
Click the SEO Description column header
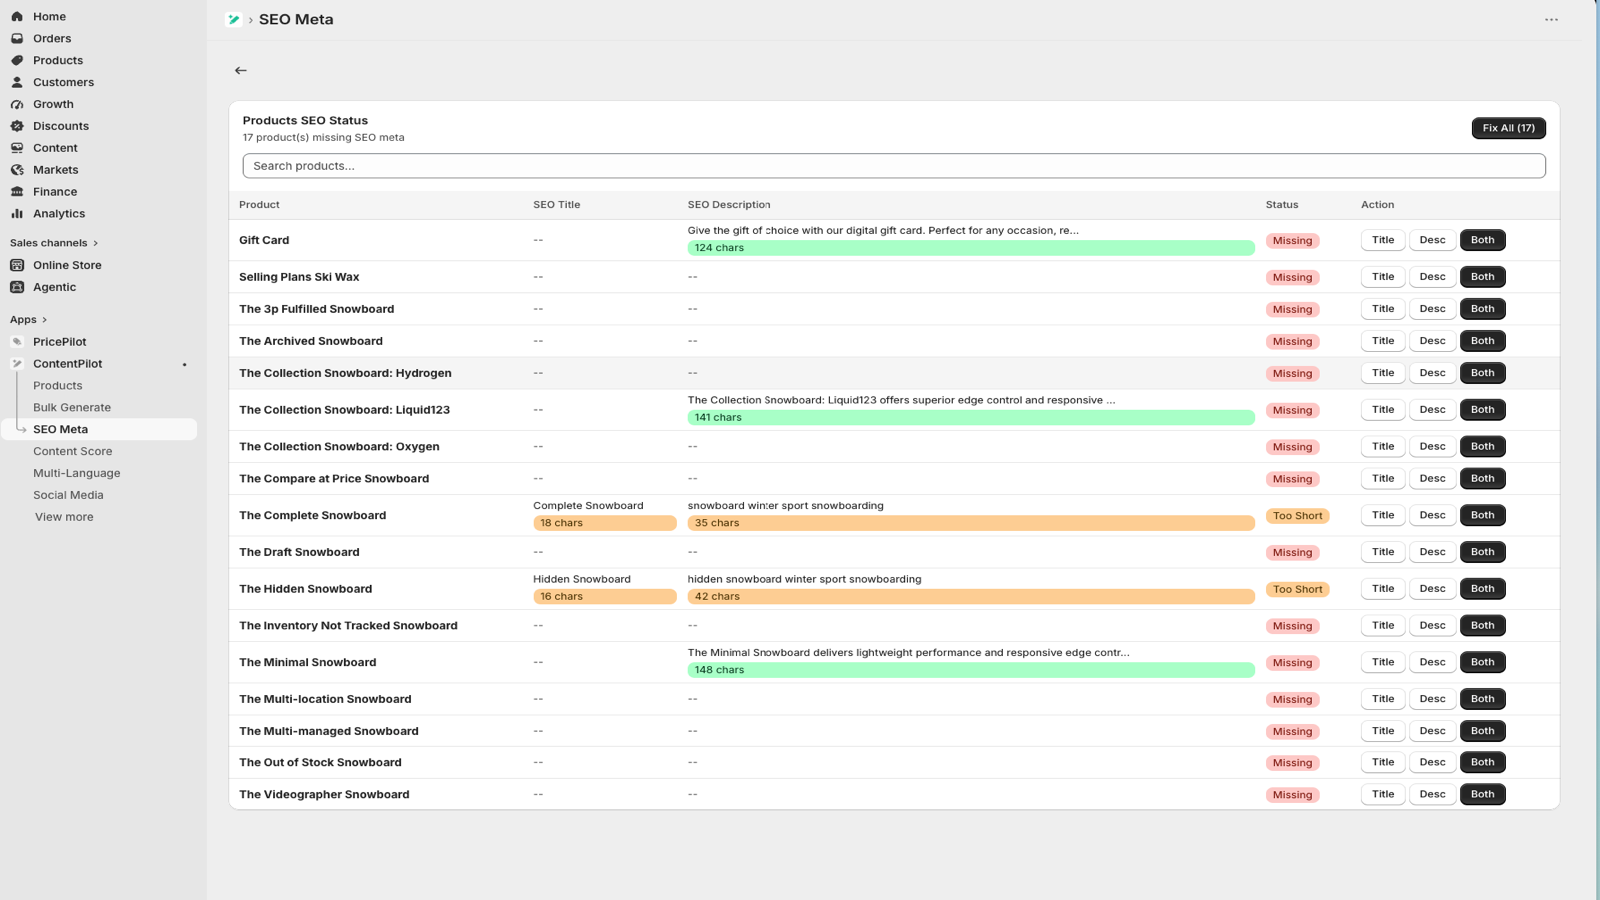coord(729,205)
